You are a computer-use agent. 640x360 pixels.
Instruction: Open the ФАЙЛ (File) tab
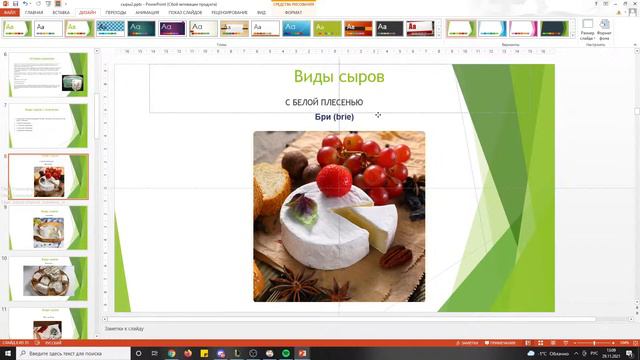(x=9, y=13)
